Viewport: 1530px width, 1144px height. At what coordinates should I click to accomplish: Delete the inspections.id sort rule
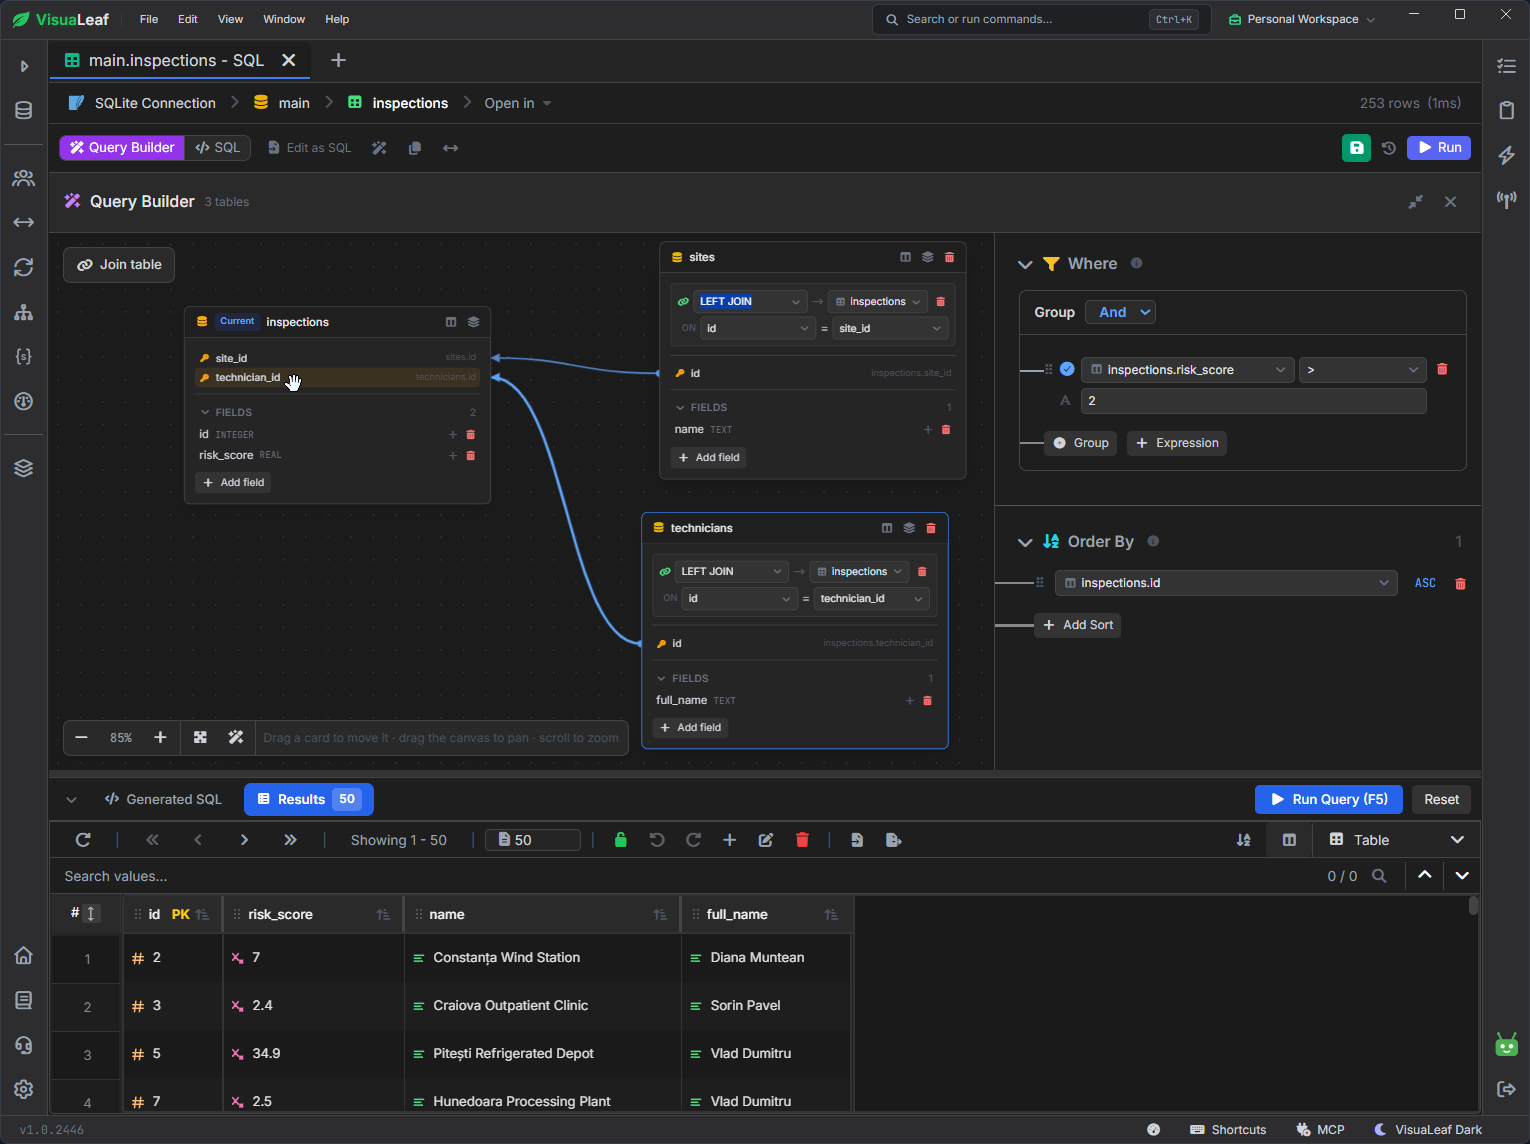1460,583
